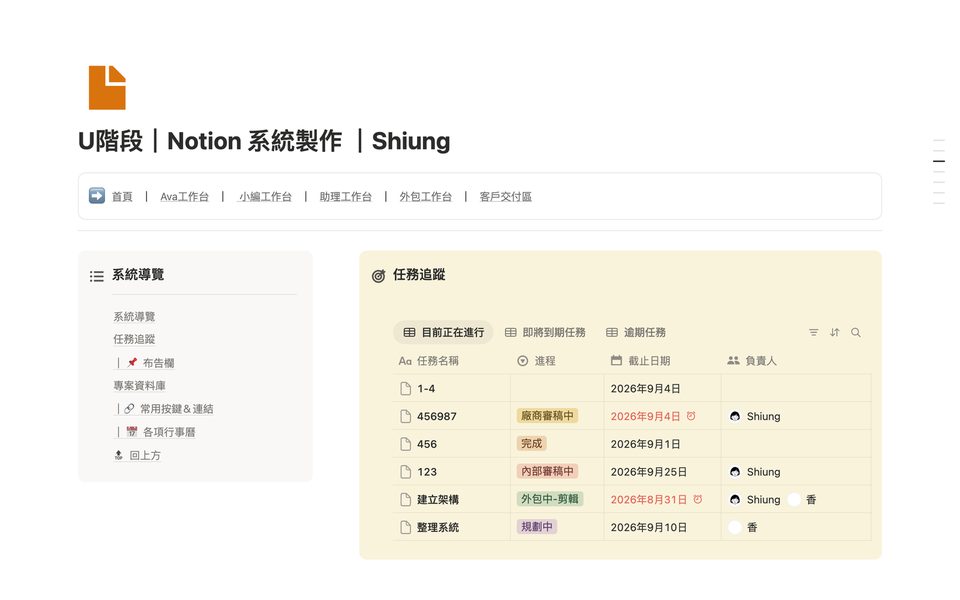Click the blue arrow icon beside 首頁

pos(97,195)
